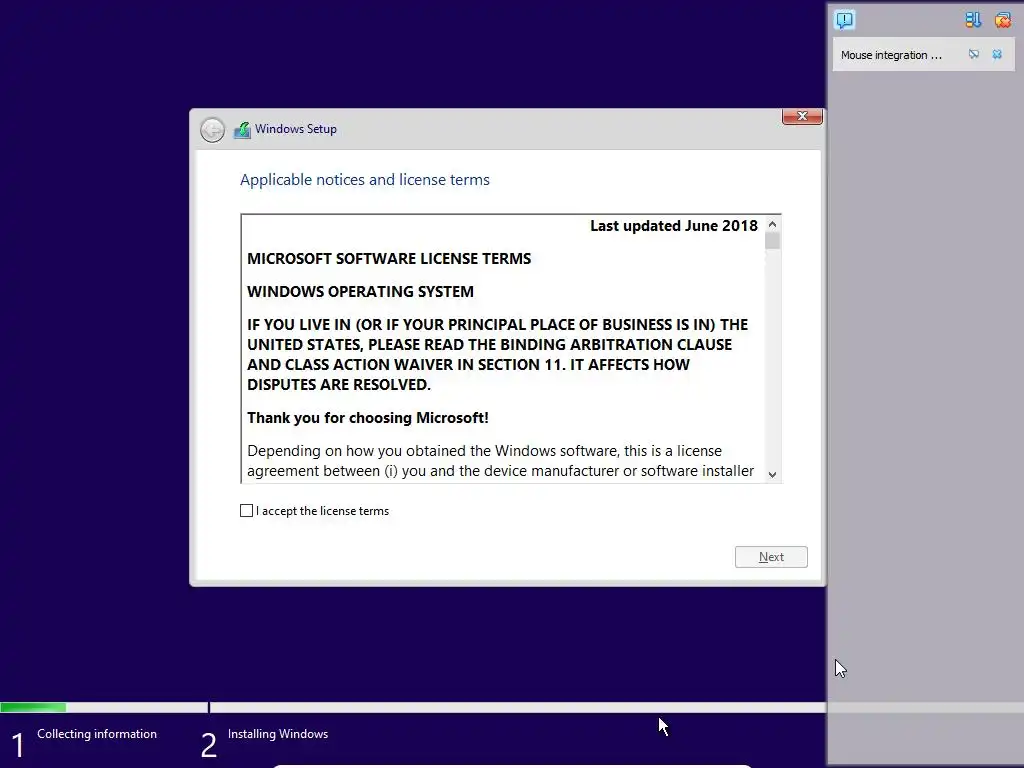Go back using the Windows Setup back arrow

(x=212, y=130)
